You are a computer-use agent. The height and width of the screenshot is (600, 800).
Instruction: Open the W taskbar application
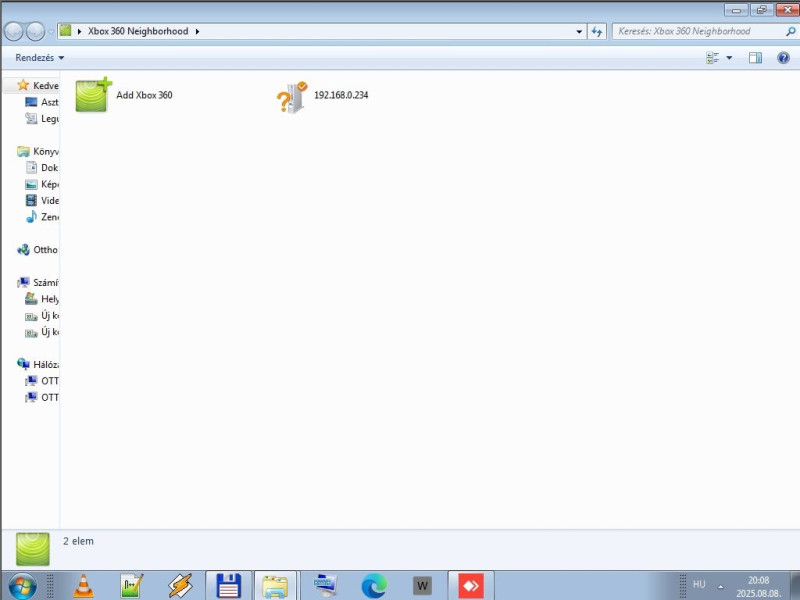coord(422,586)
